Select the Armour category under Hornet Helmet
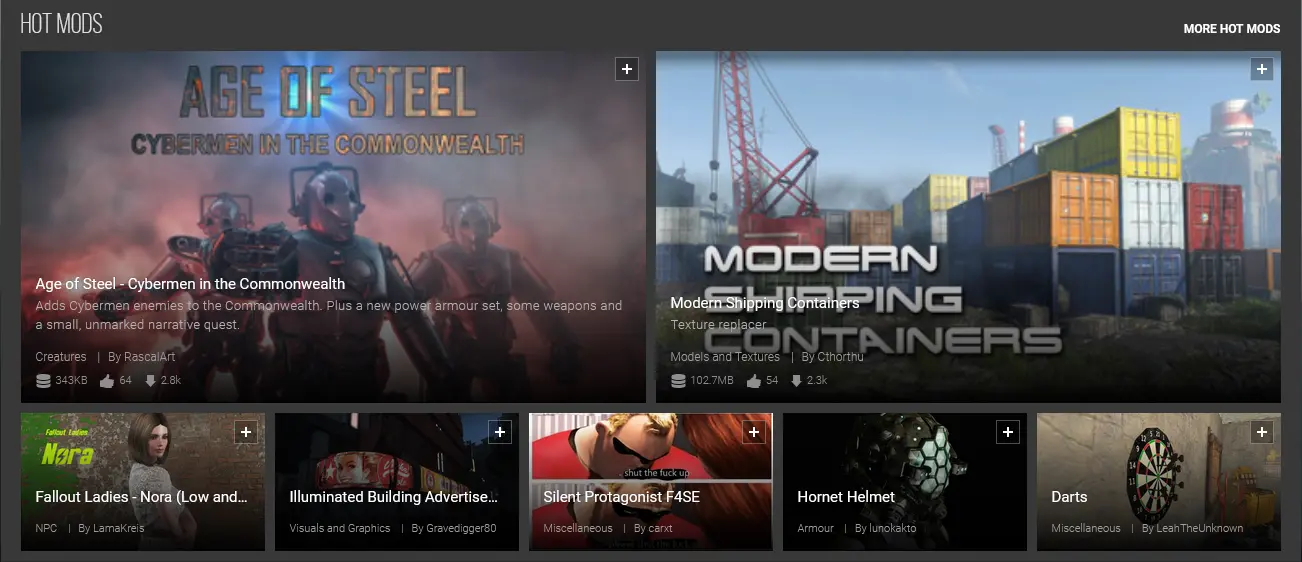This screenshot has height=562, width=1302. [815, 528]
